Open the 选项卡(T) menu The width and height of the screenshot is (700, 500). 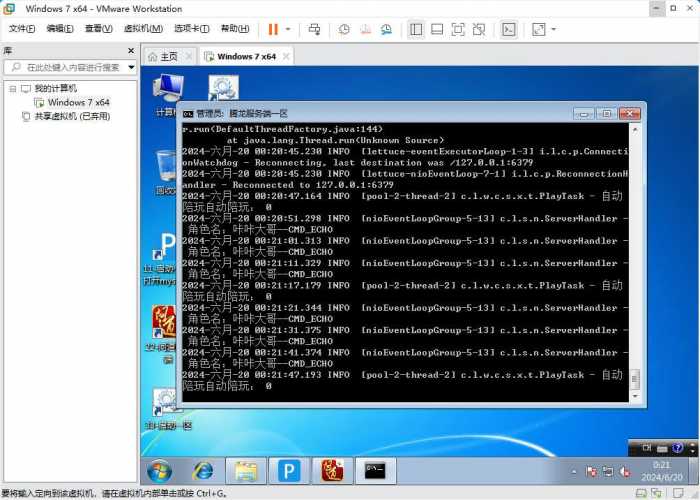pyautogui.click(x=192, y=29)
